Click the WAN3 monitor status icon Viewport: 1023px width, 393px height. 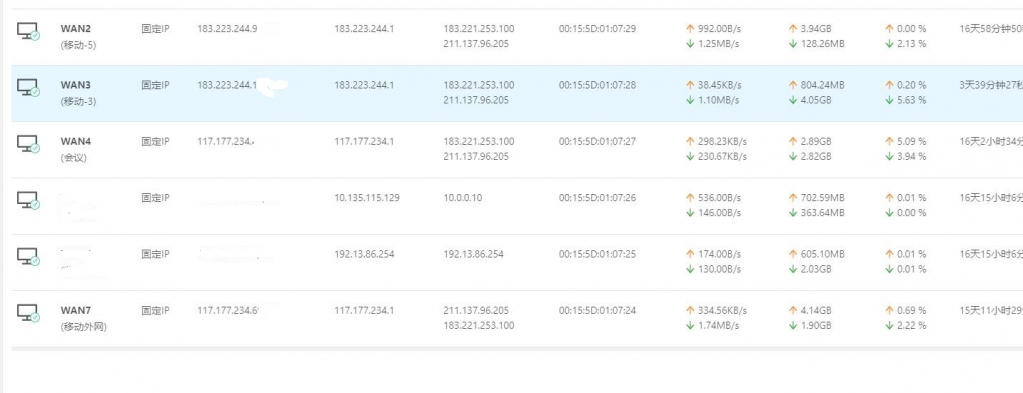(28, 87)
